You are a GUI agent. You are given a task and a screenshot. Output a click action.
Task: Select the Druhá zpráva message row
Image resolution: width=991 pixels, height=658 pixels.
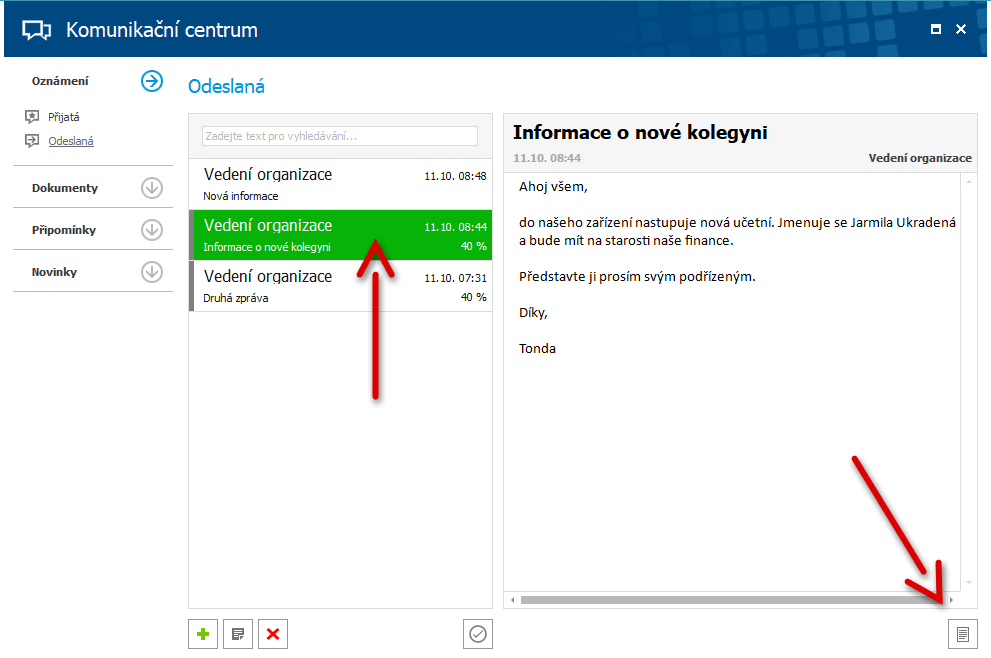tap(341, 286)
